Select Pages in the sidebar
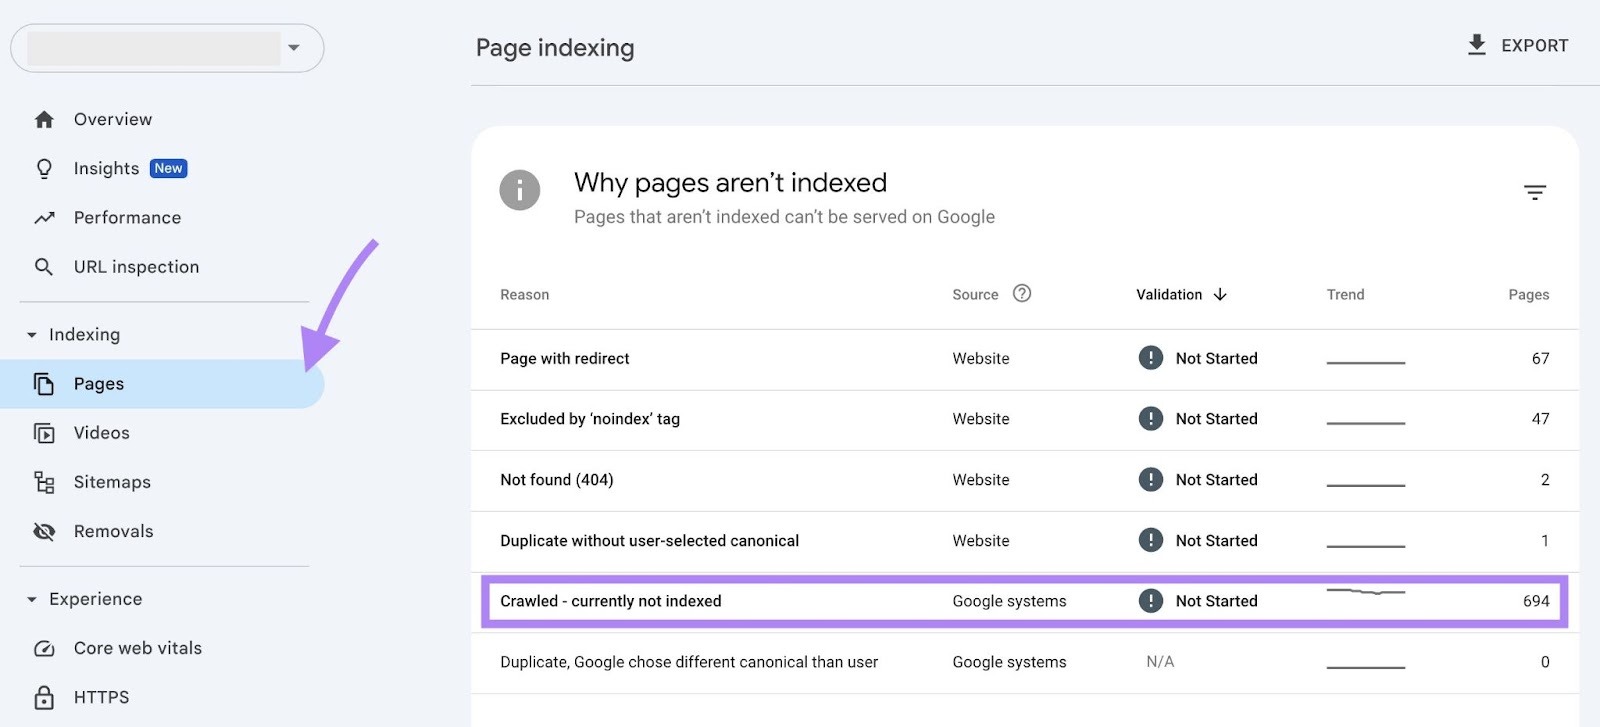This screenshot has height=727, width=1600. point(99,384)
